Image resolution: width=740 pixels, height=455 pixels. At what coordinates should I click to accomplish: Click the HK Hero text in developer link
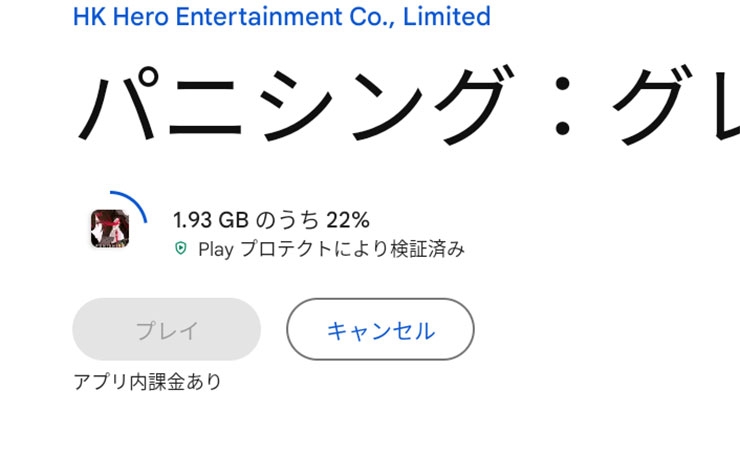tap(121, 16)
